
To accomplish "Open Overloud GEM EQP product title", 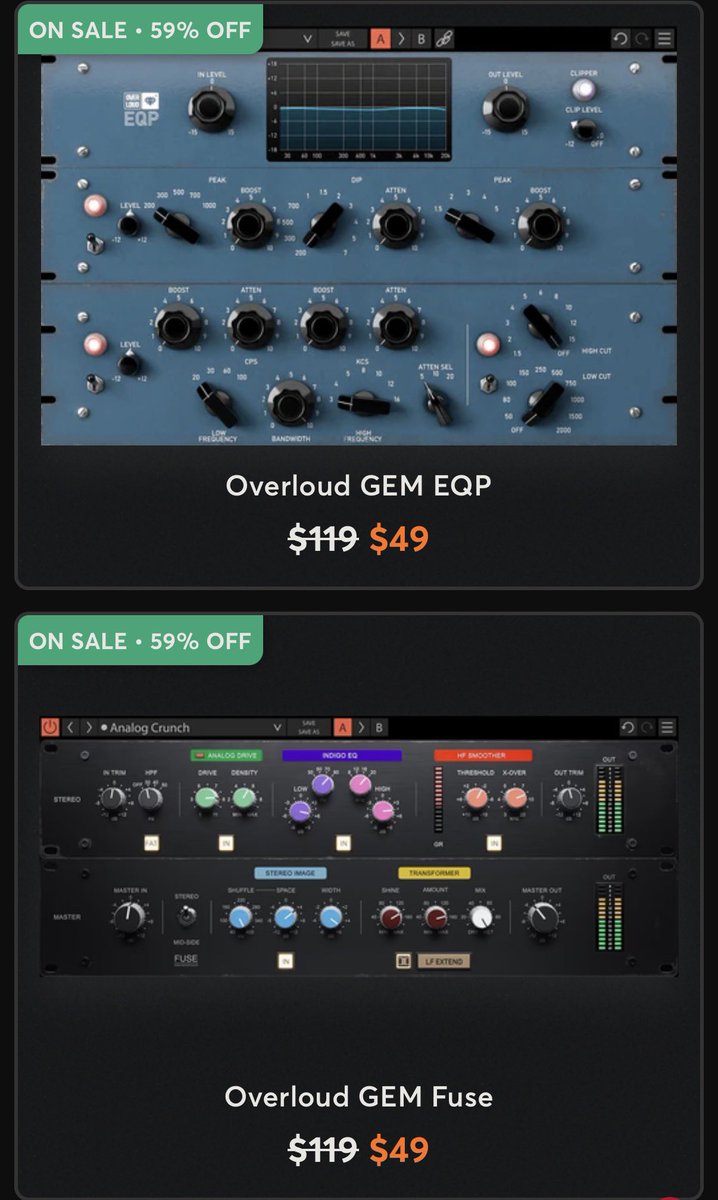I will [x=359, y=485].
